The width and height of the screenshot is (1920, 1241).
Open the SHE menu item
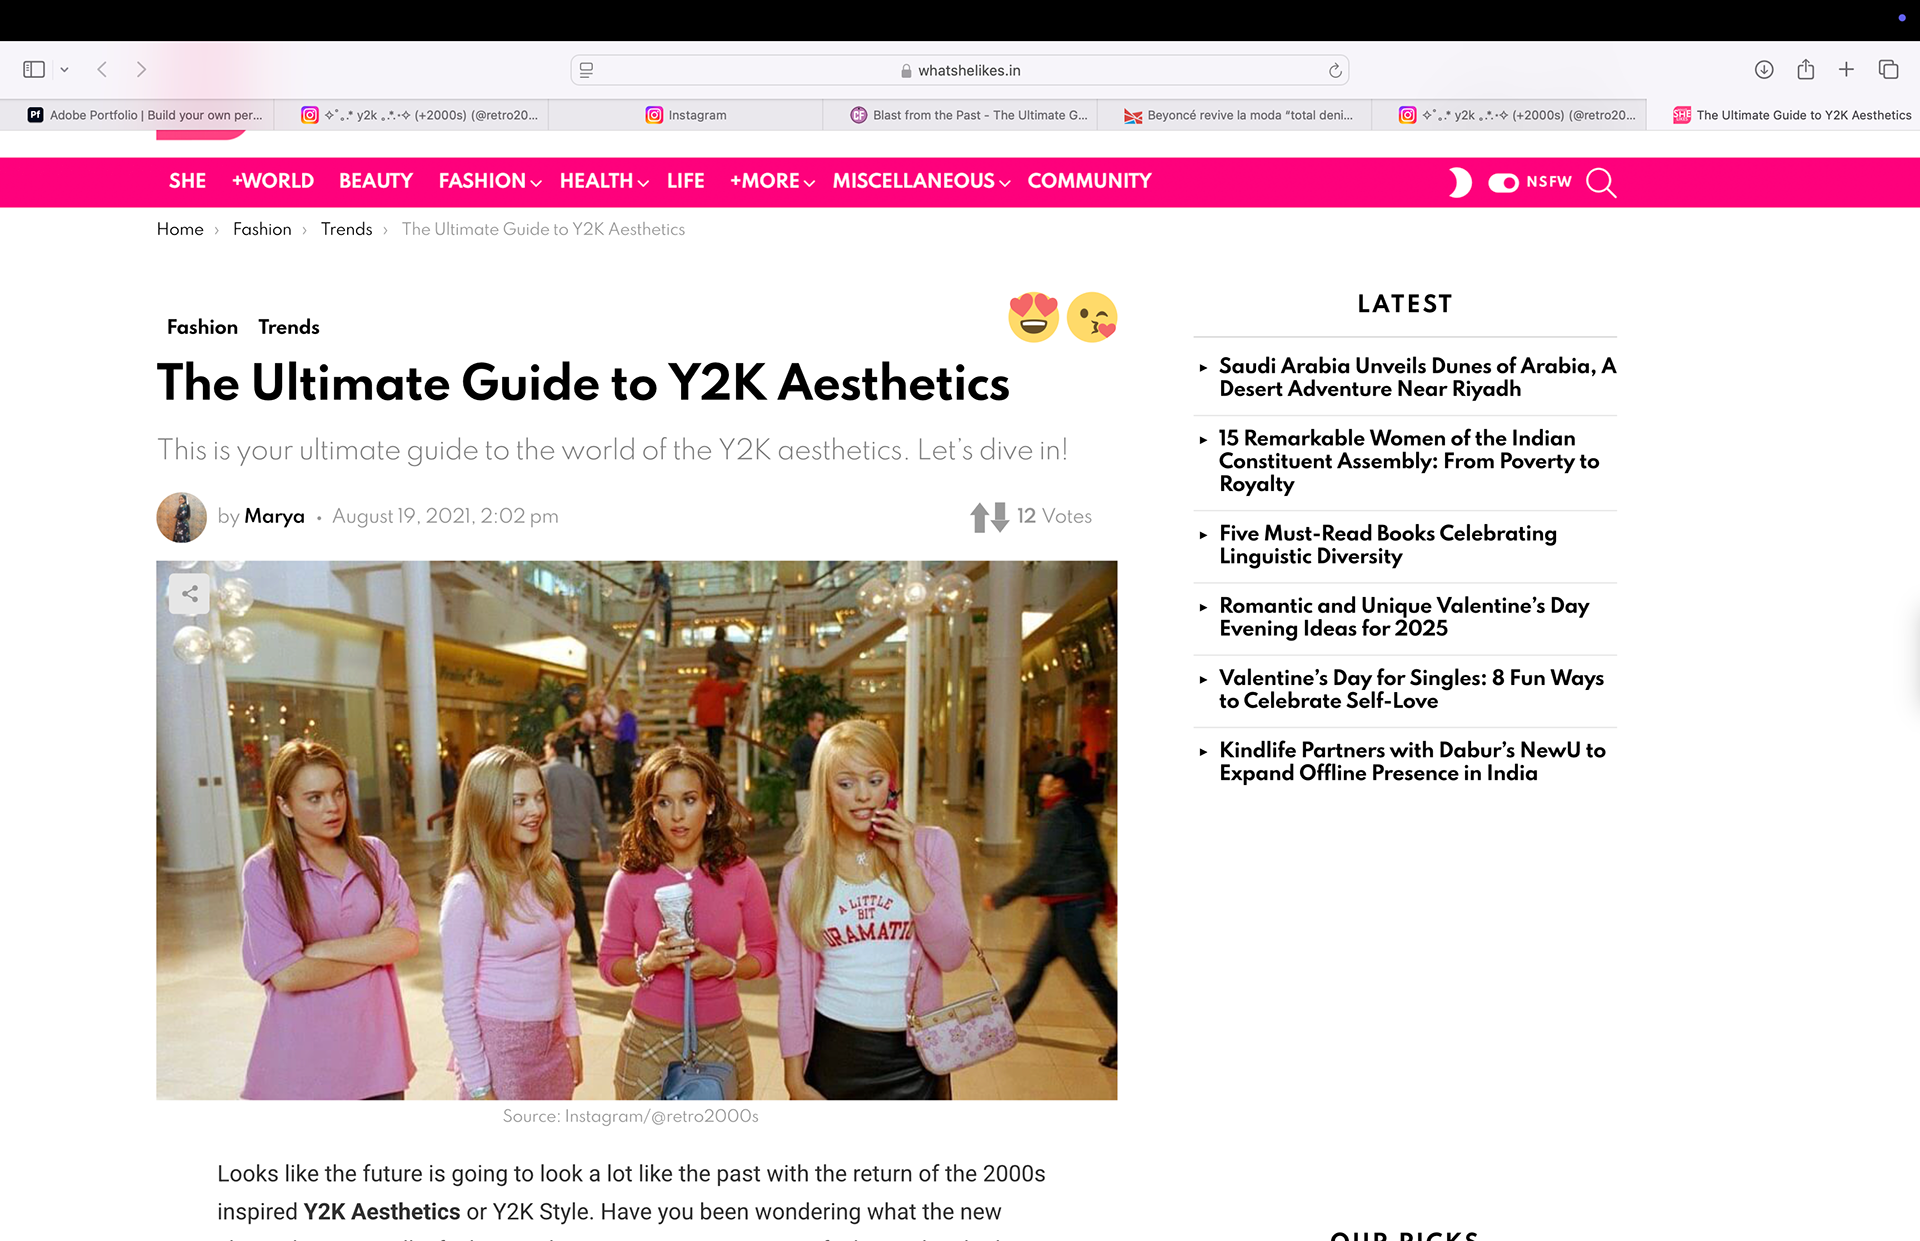click(x=187, y=181)
